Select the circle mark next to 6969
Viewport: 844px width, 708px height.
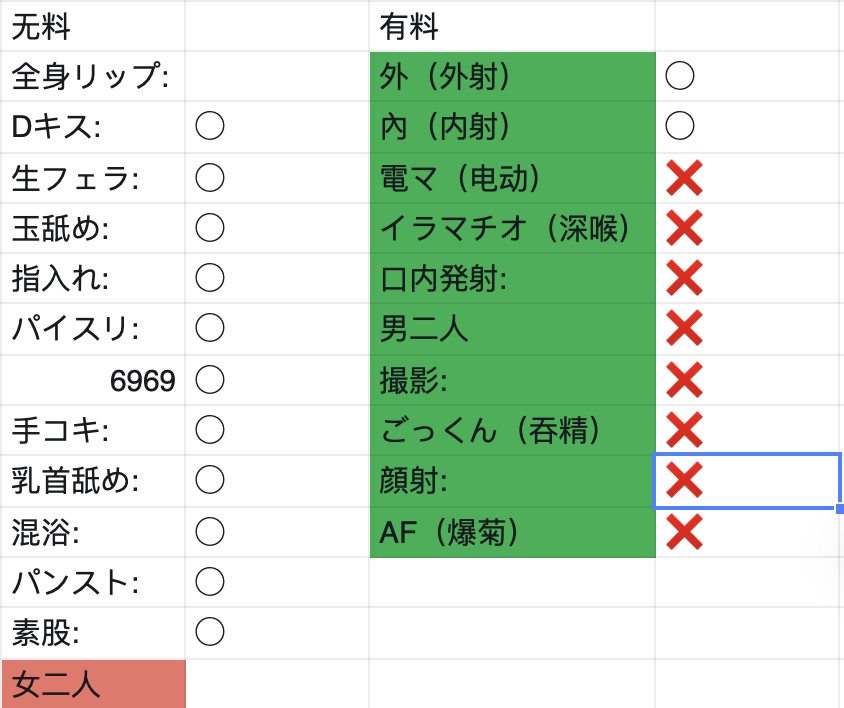point(210,380)
